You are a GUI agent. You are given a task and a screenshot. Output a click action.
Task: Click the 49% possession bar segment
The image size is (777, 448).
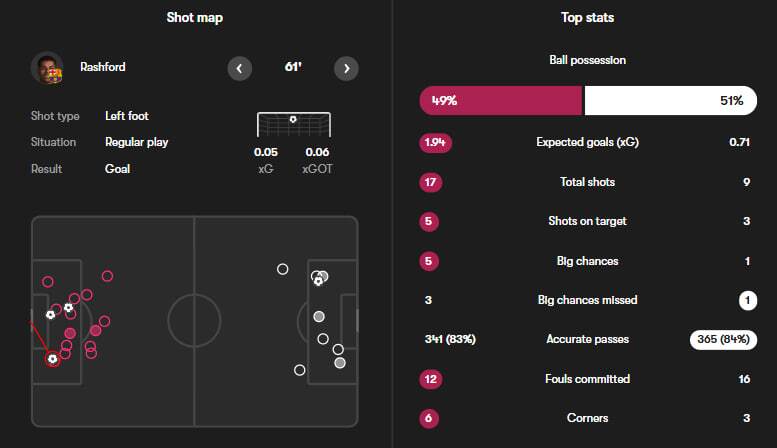(501, 101)
